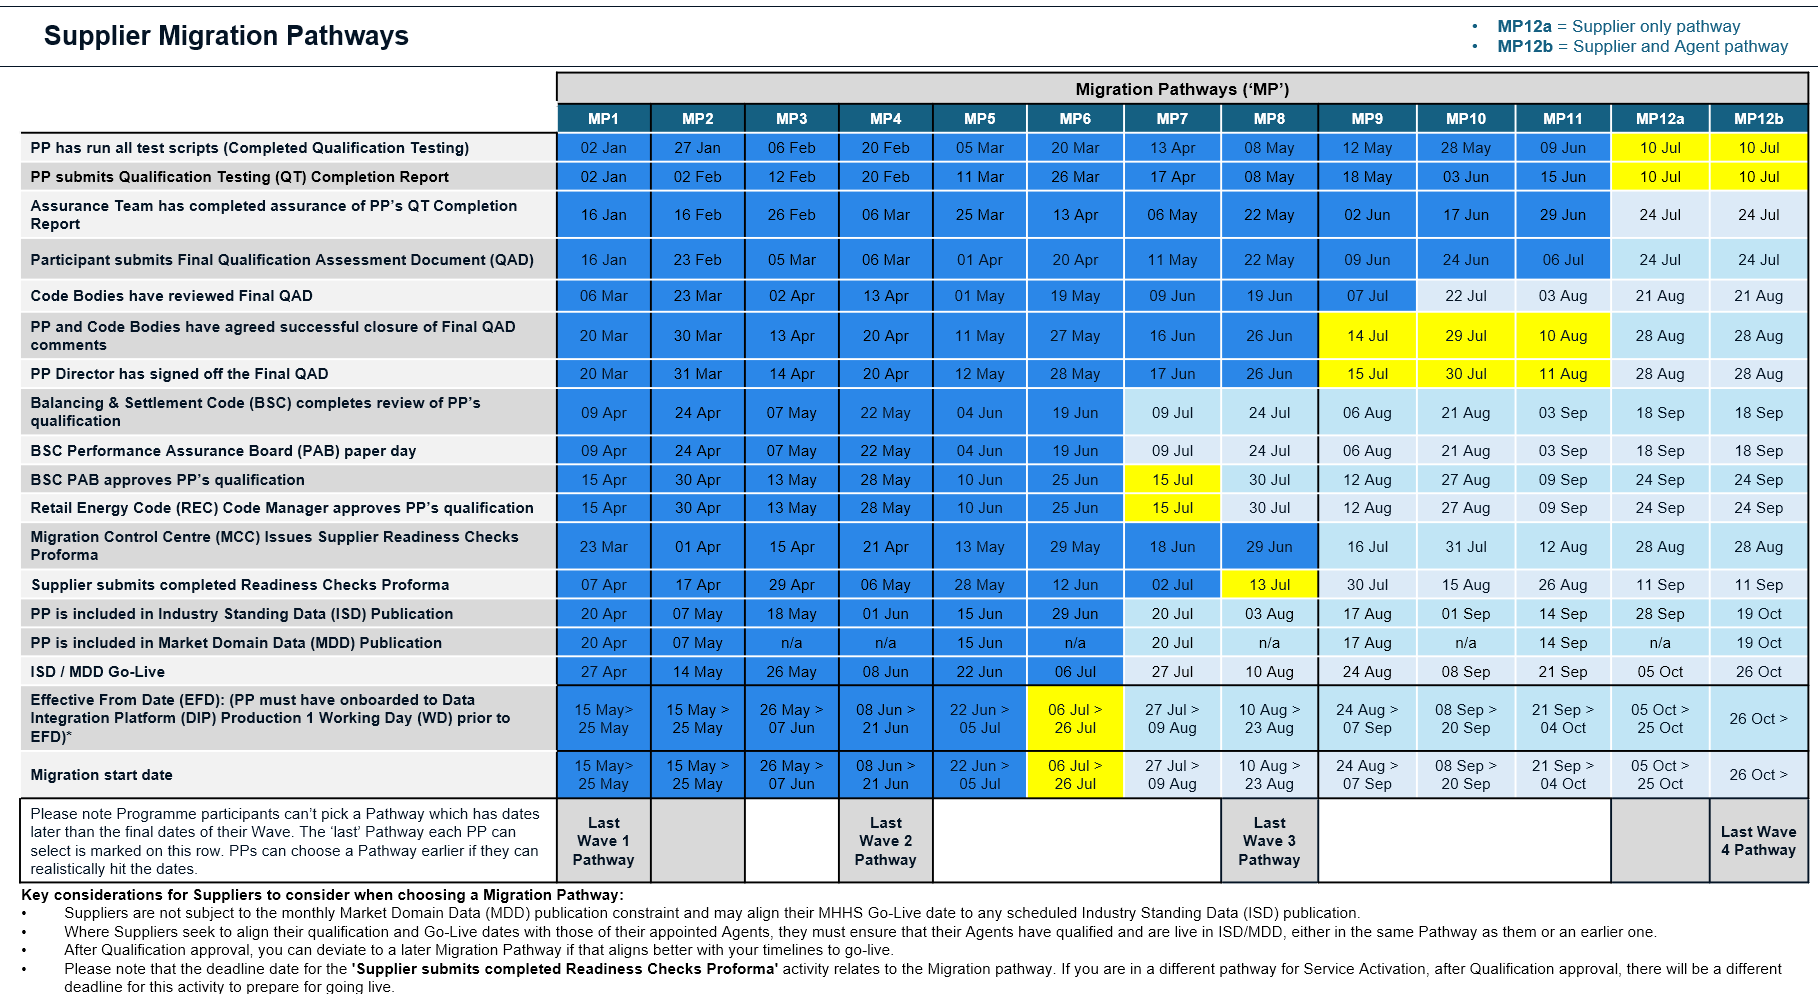This screenshot has width=1818, height=994.
Task: Select the MP12b column header
Action: [1759, 119]
